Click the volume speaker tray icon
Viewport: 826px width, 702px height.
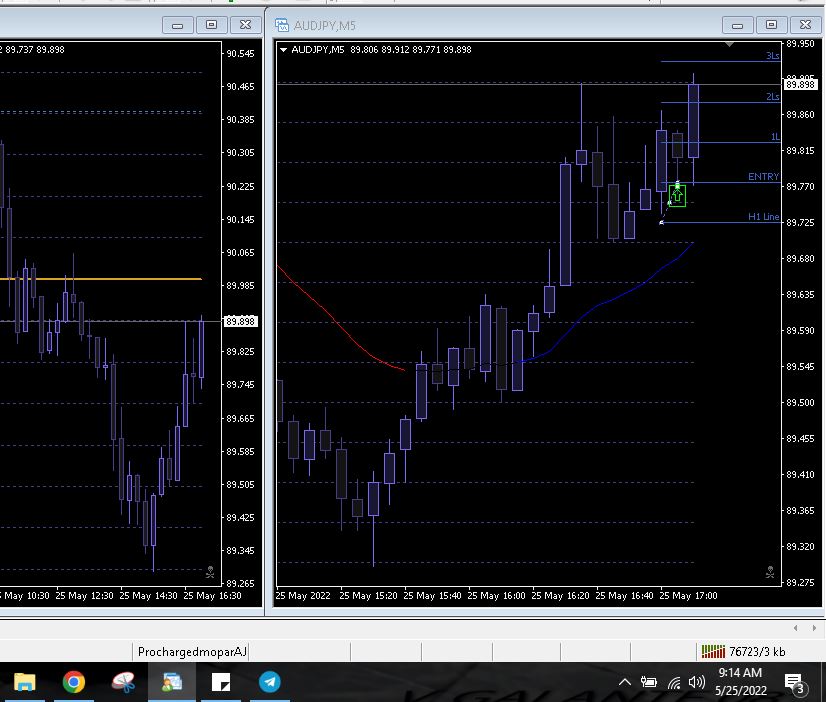pos(697,683)
